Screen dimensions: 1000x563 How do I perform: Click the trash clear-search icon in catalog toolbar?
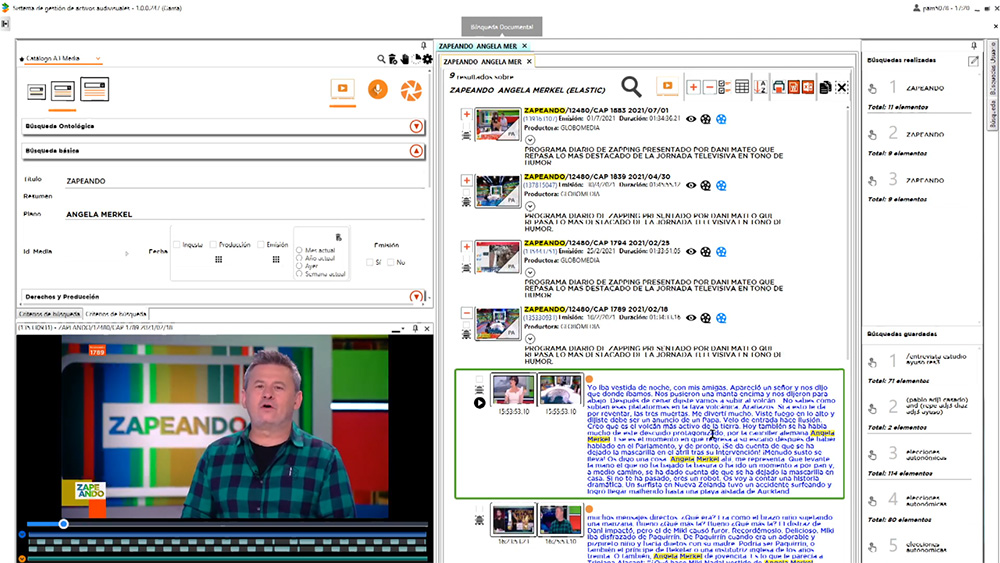(x=393, y=59)
